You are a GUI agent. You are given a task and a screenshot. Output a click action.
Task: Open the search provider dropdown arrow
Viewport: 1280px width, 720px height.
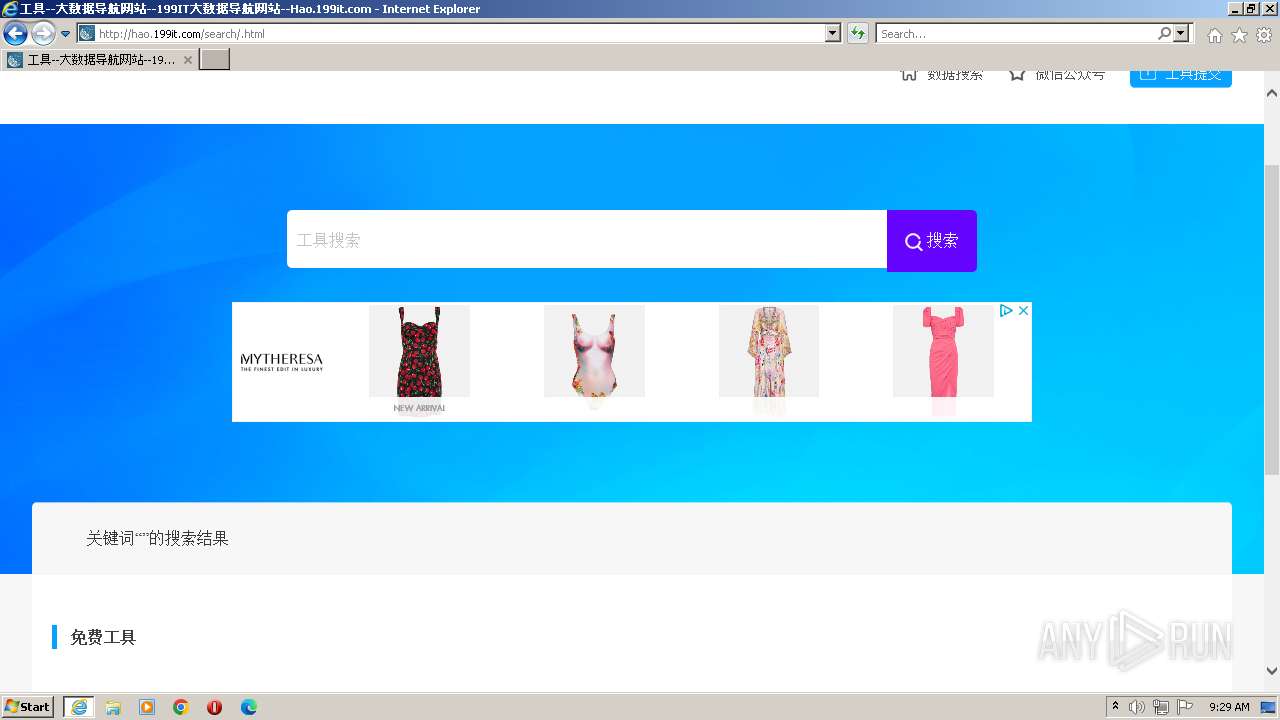click(1182, 34)
